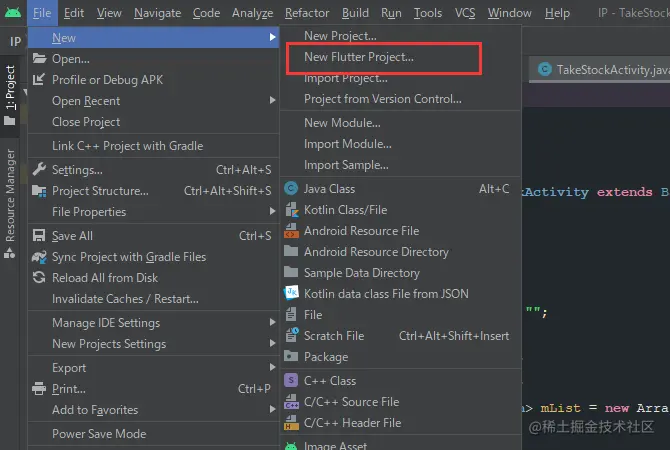670x450 pixels.
Task: Click the Kotlin data class JSON icon
Action: click(x=291, y=293)
